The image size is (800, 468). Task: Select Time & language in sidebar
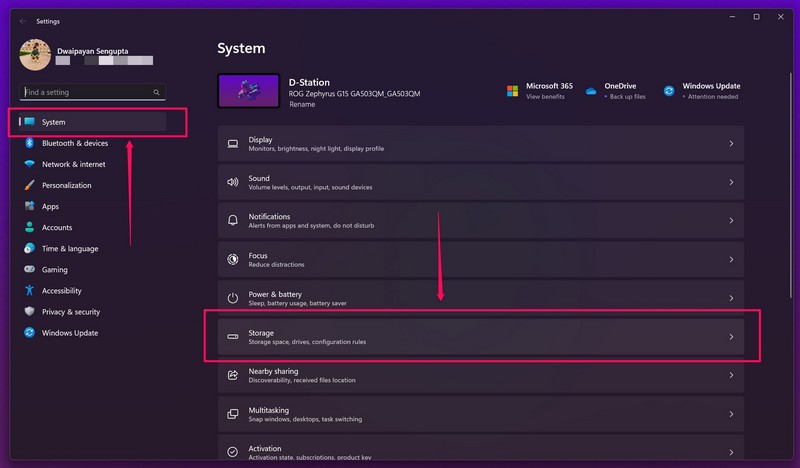[69, 248]
